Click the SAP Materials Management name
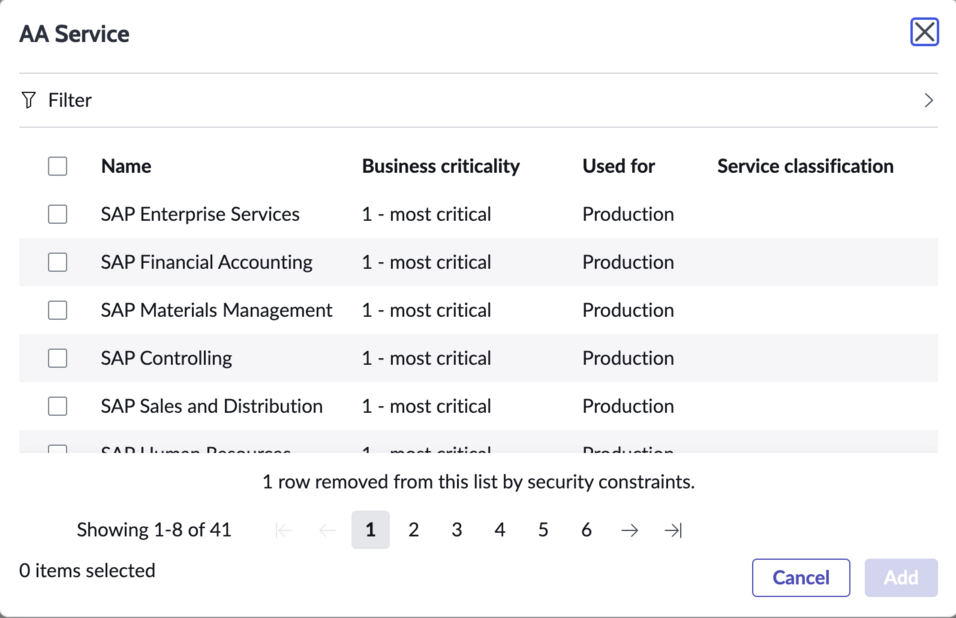The width and height of the screenshot is (956, 618). pyautogui.click(x=216, y=310)
